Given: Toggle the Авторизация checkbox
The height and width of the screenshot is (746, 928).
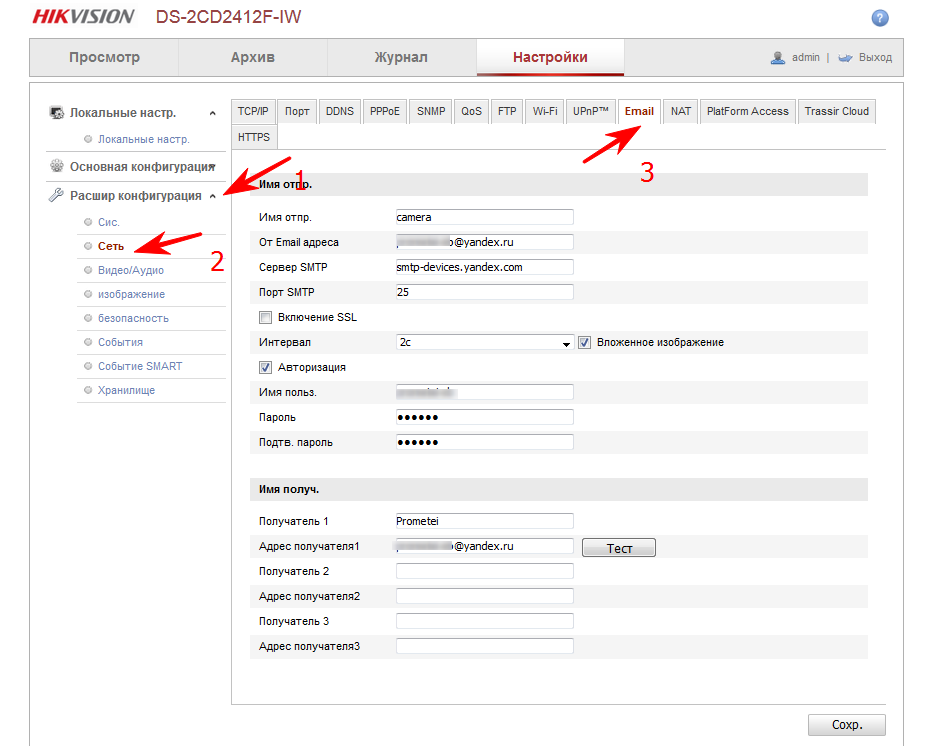Looking at the screenshot, I should click(x=265, y=367).
